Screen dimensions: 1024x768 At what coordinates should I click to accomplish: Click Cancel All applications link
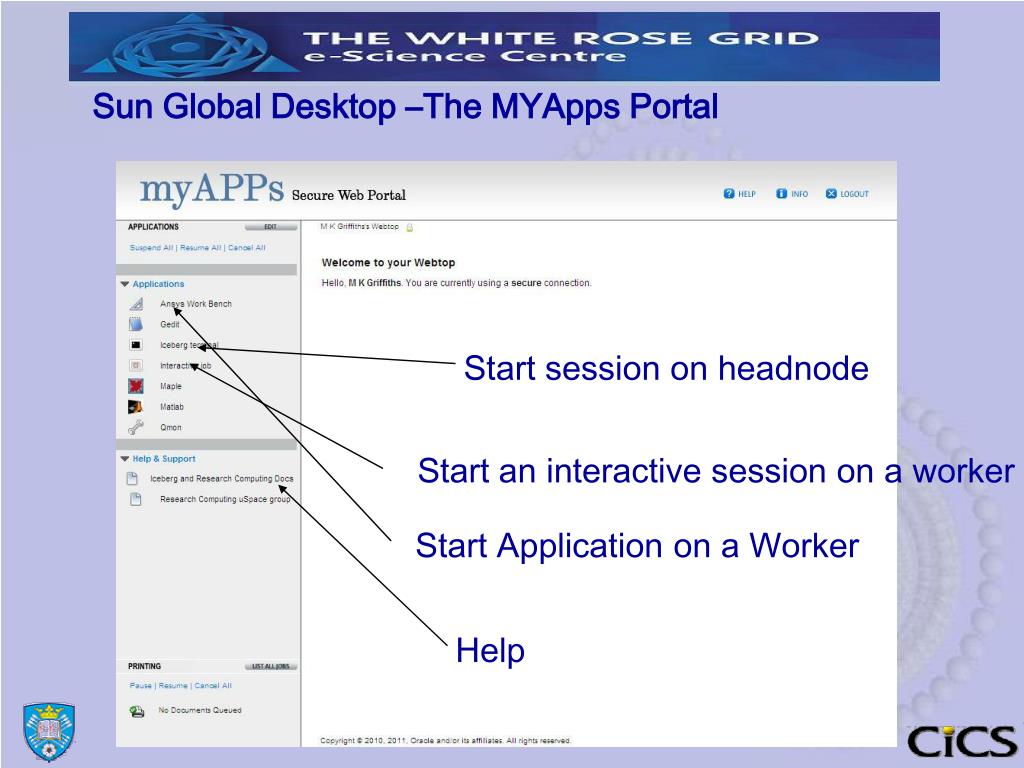[x=247, y=248]
